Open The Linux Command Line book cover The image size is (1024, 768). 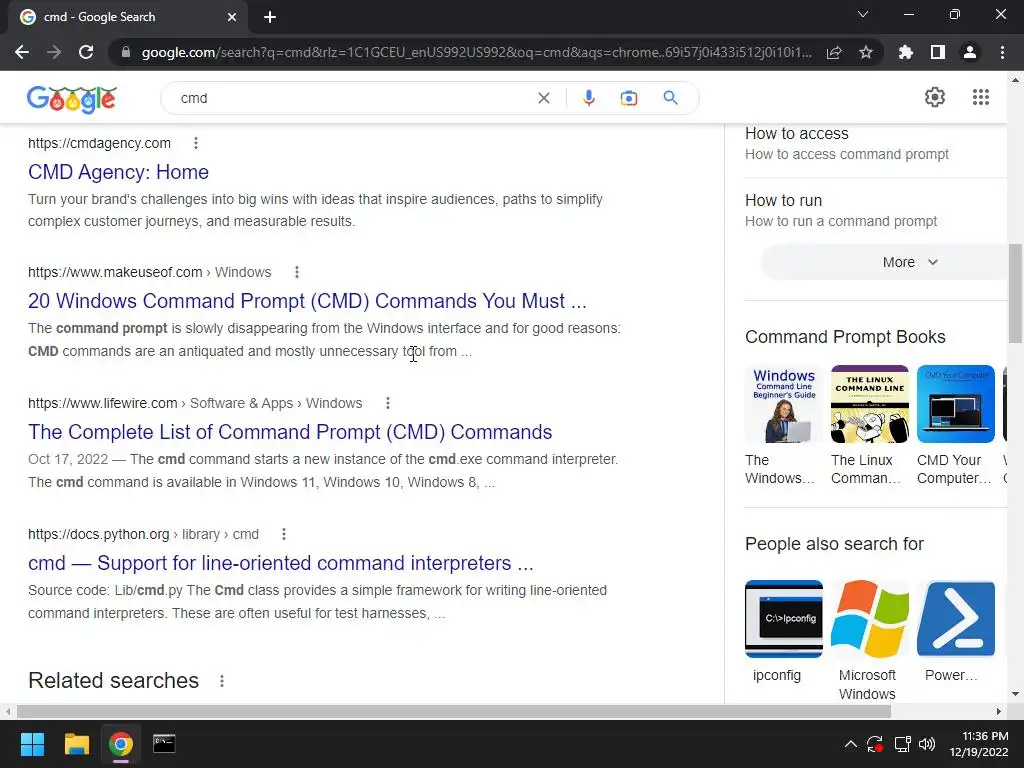869,404
